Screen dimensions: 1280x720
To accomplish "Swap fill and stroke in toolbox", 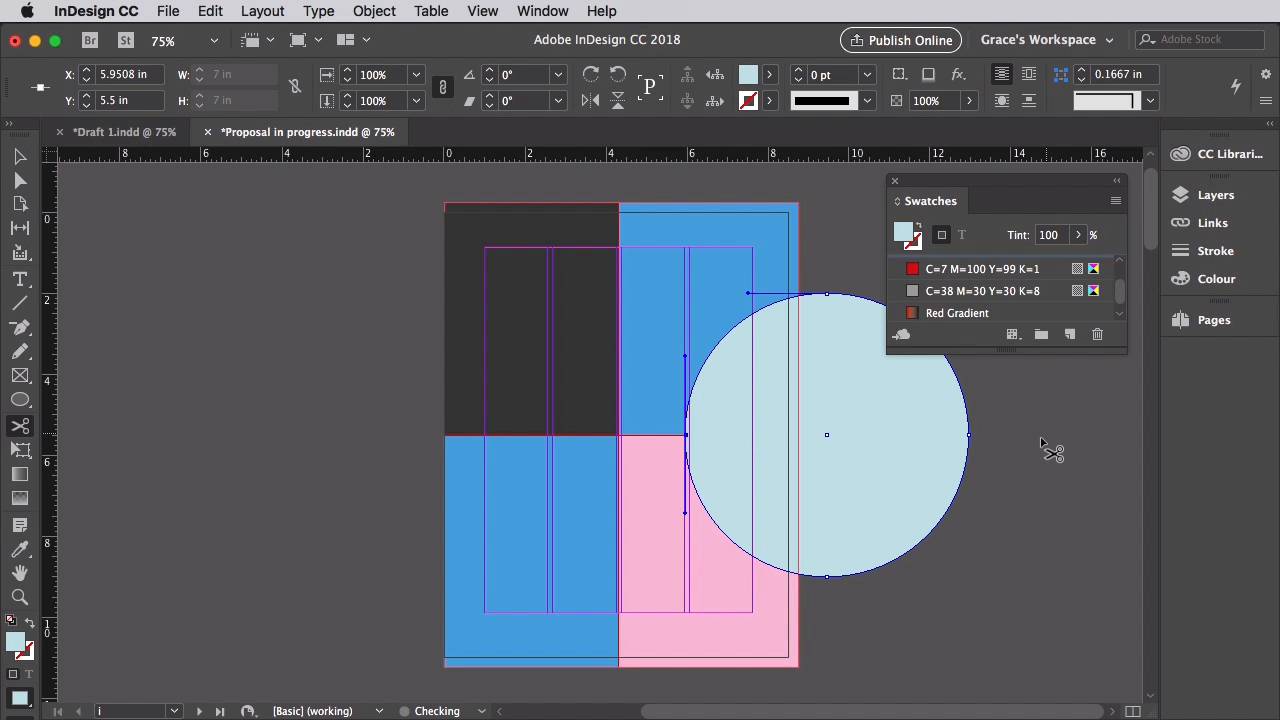I will 29,623.
